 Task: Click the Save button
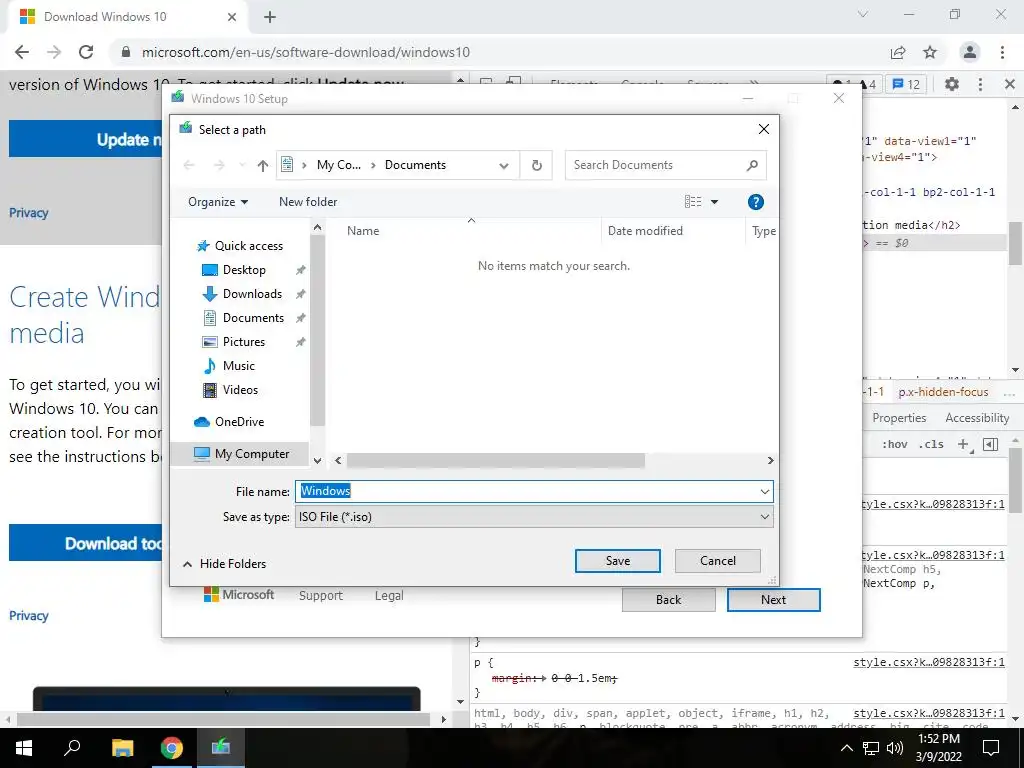[x=617, y=561]
